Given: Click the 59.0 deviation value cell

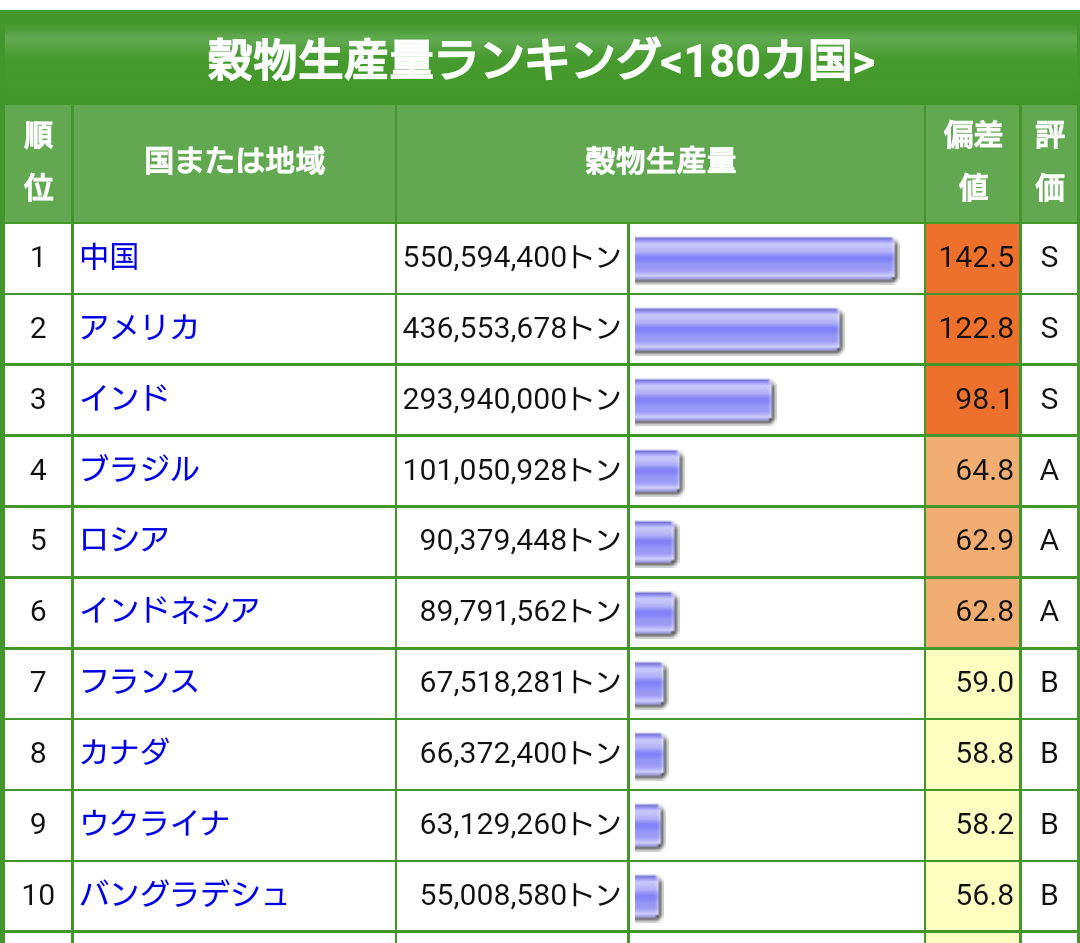Looking at the screenshot, I should coord(973,682).
